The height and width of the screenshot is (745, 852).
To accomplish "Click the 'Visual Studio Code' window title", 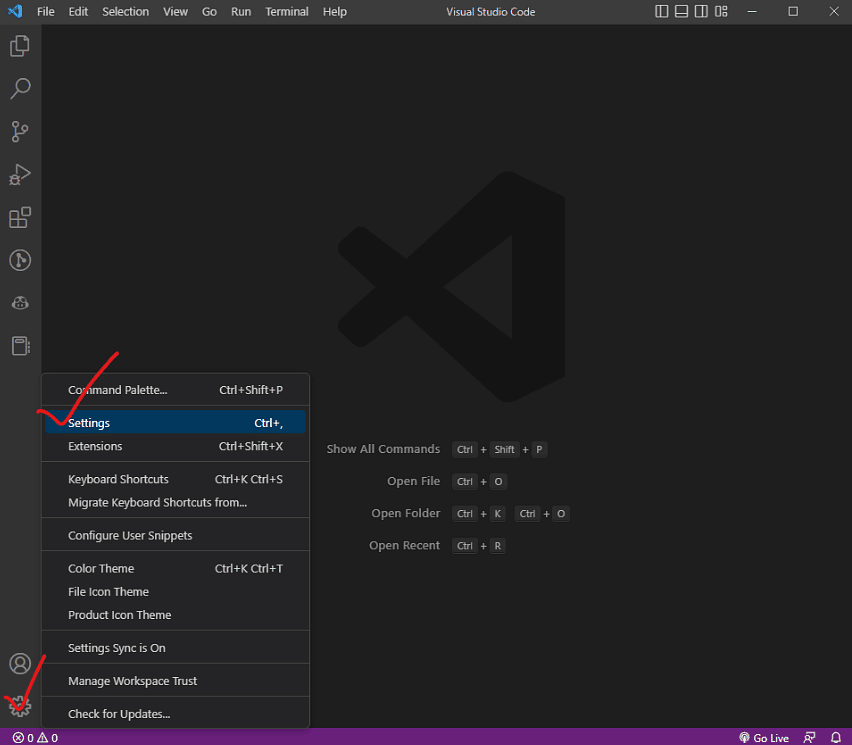I will coord(491,11).
